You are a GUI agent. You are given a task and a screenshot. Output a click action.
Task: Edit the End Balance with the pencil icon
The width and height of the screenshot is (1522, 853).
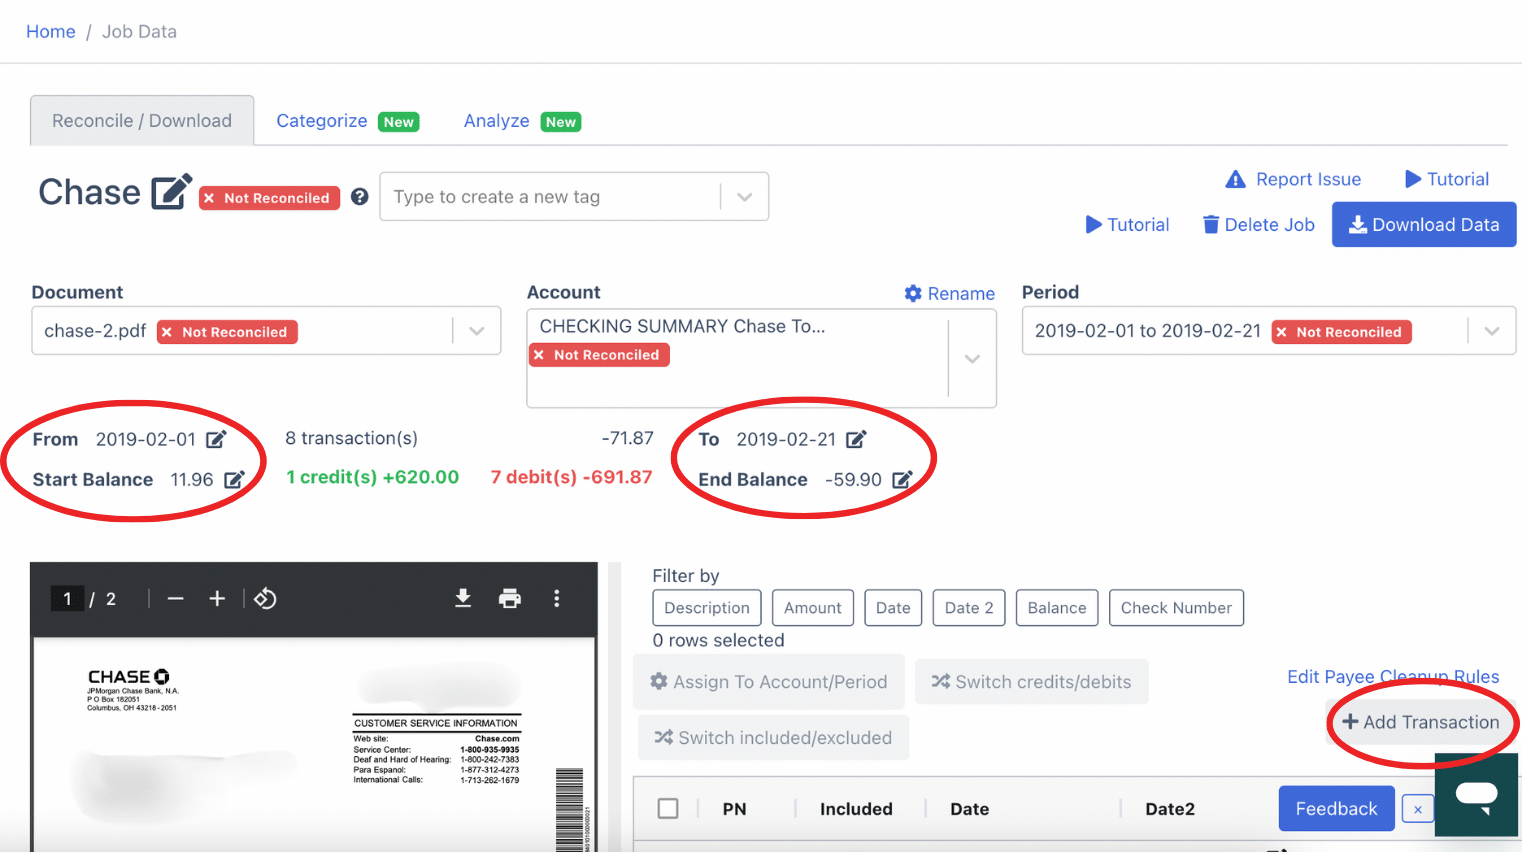click(902, 479)
